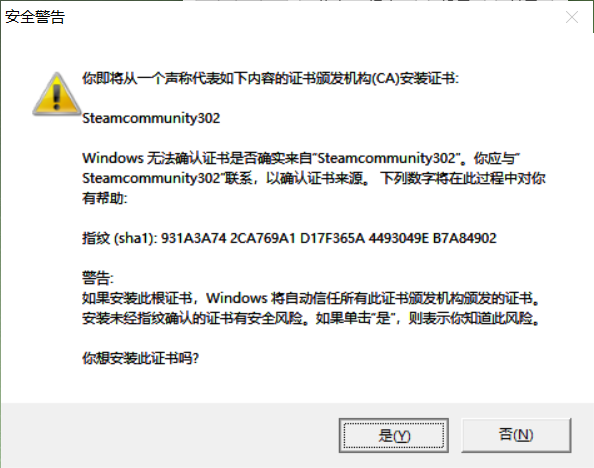
Task: Click the 指纹 (sha1) label
Action: coord(120,238)
